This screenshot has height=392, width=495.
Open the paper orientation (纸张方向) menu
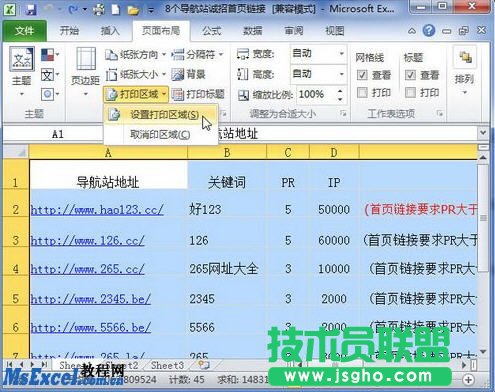[135, 54]
